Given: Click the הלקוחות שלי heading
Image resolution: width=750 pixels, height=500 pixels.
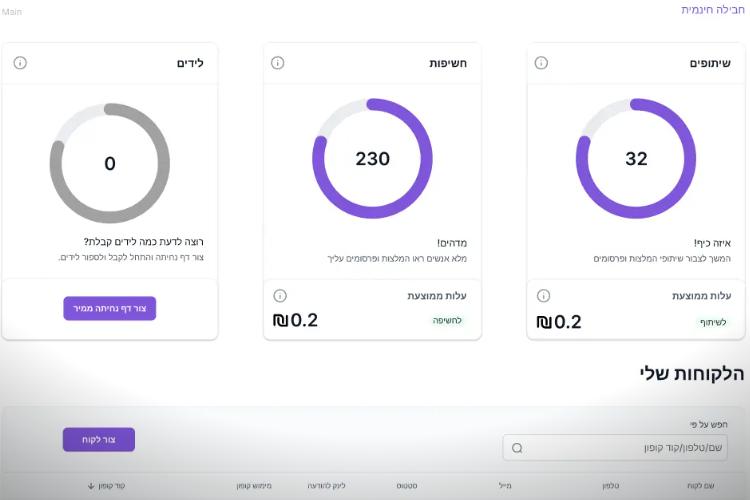Looking at the screenshot, I should (x=692, y=374).
